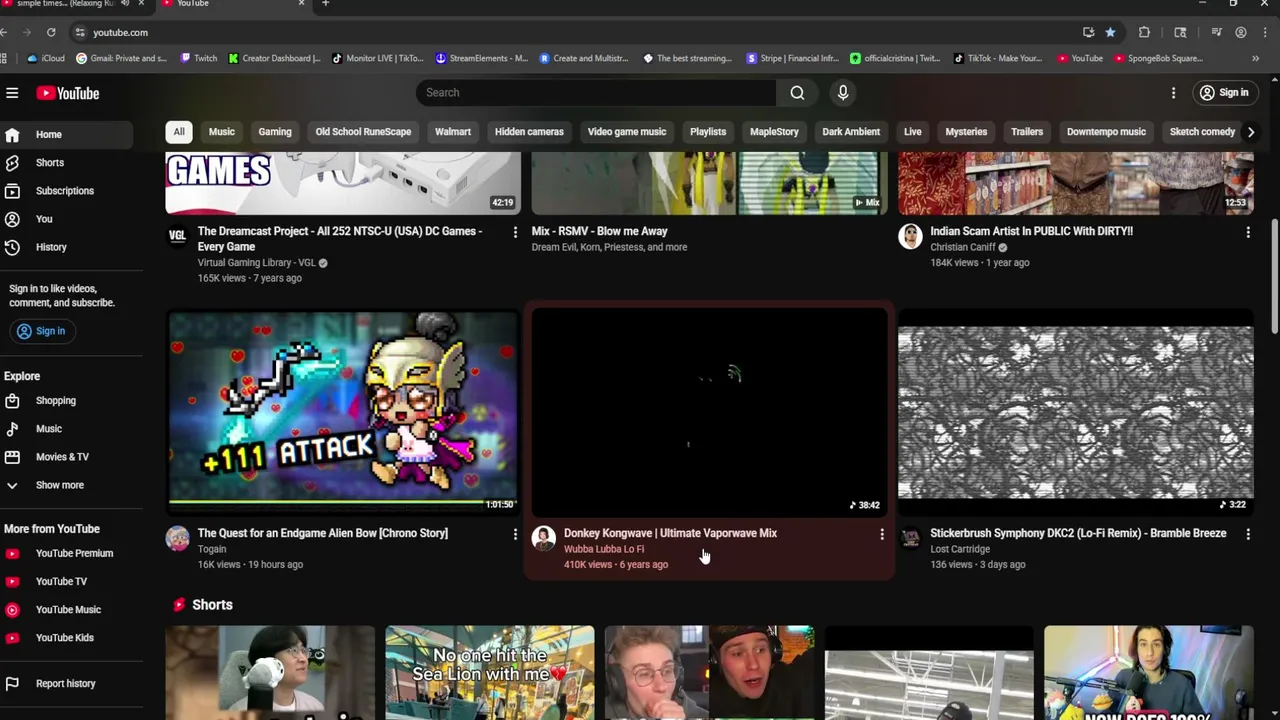Open Donkey Kongwave Vaporwave Mix title
The image size is (1280, 720).
(x=670, y=533)
